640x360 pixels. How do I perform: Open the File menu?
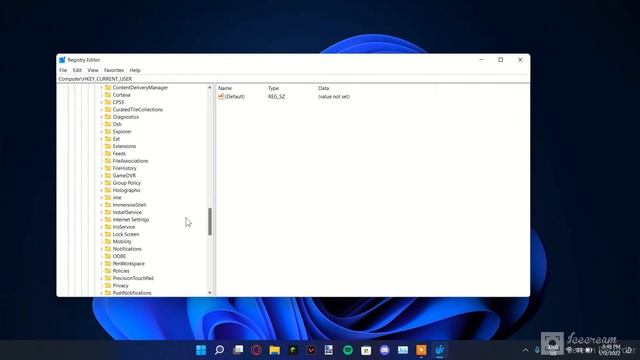point(63,70)
